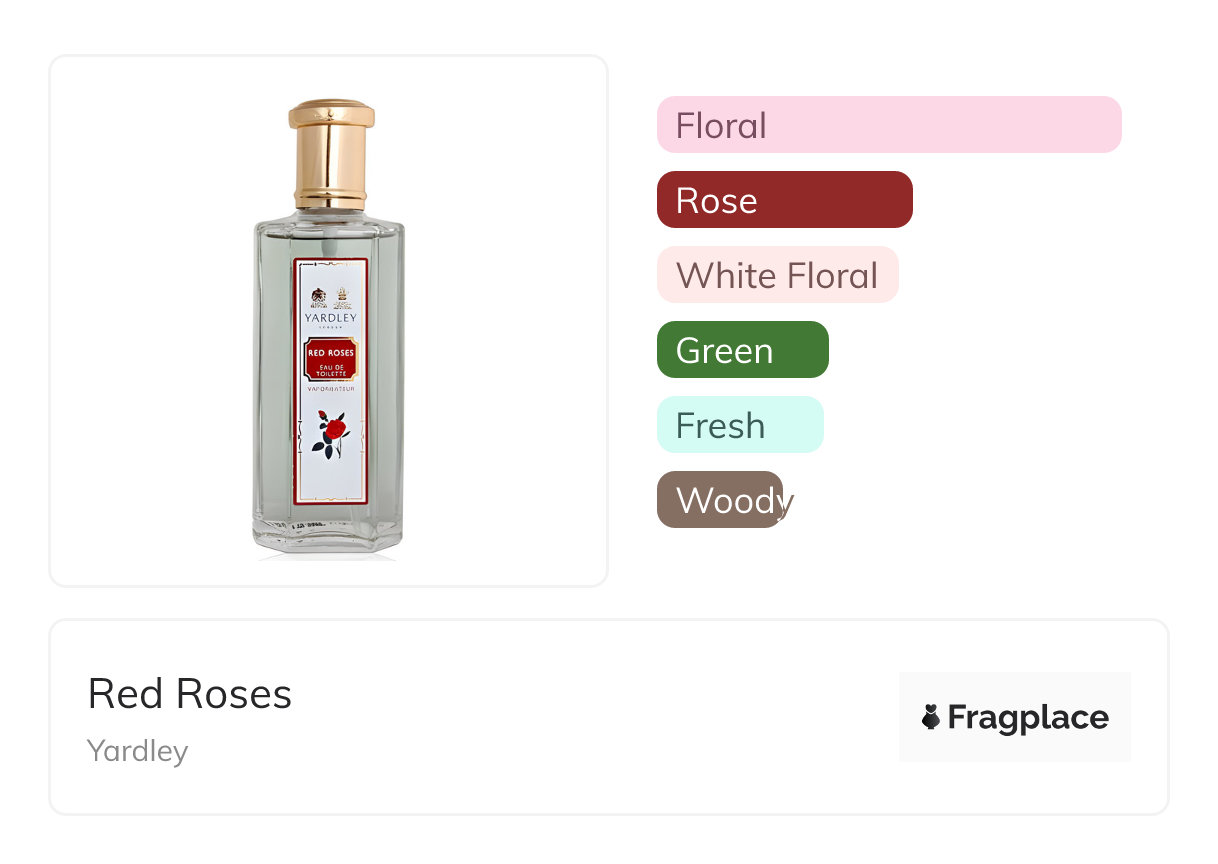Click the red rose illustration on the bottle
The width and height of the screenshot is (1218, 864).
tap(333, 433)
